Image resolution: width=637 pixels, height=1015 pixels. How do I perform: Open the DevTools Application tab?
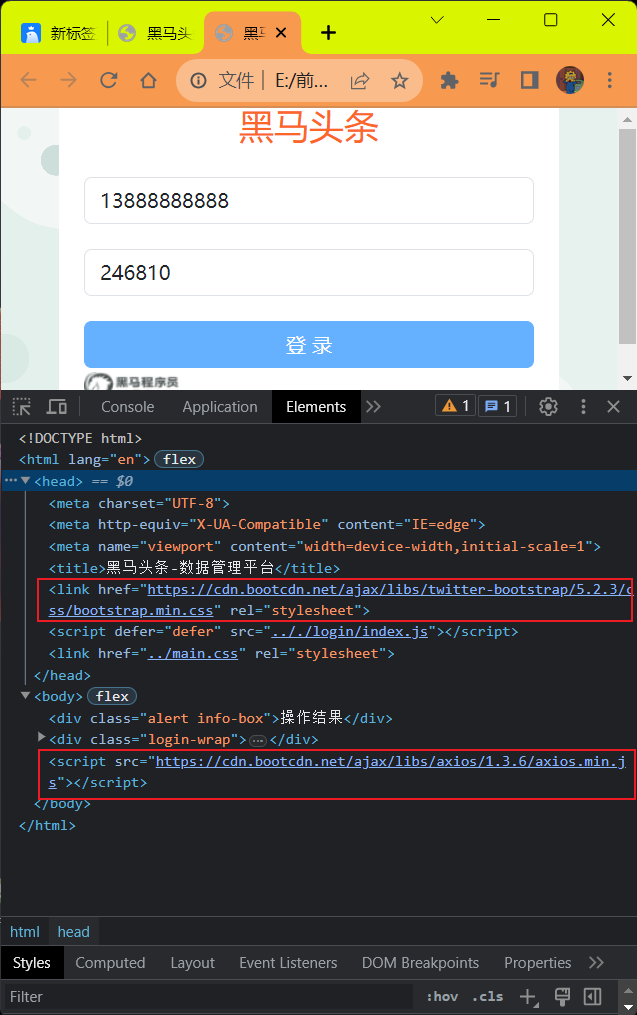[220, 407]
